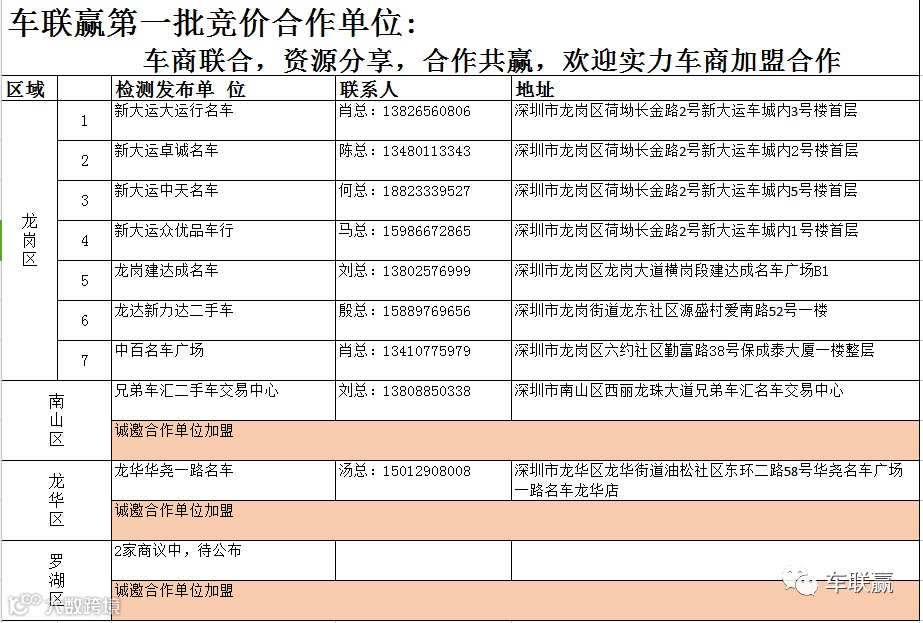Select the address ending 车城内1号楼首层
923x623 pixels.
coord(715,241)
